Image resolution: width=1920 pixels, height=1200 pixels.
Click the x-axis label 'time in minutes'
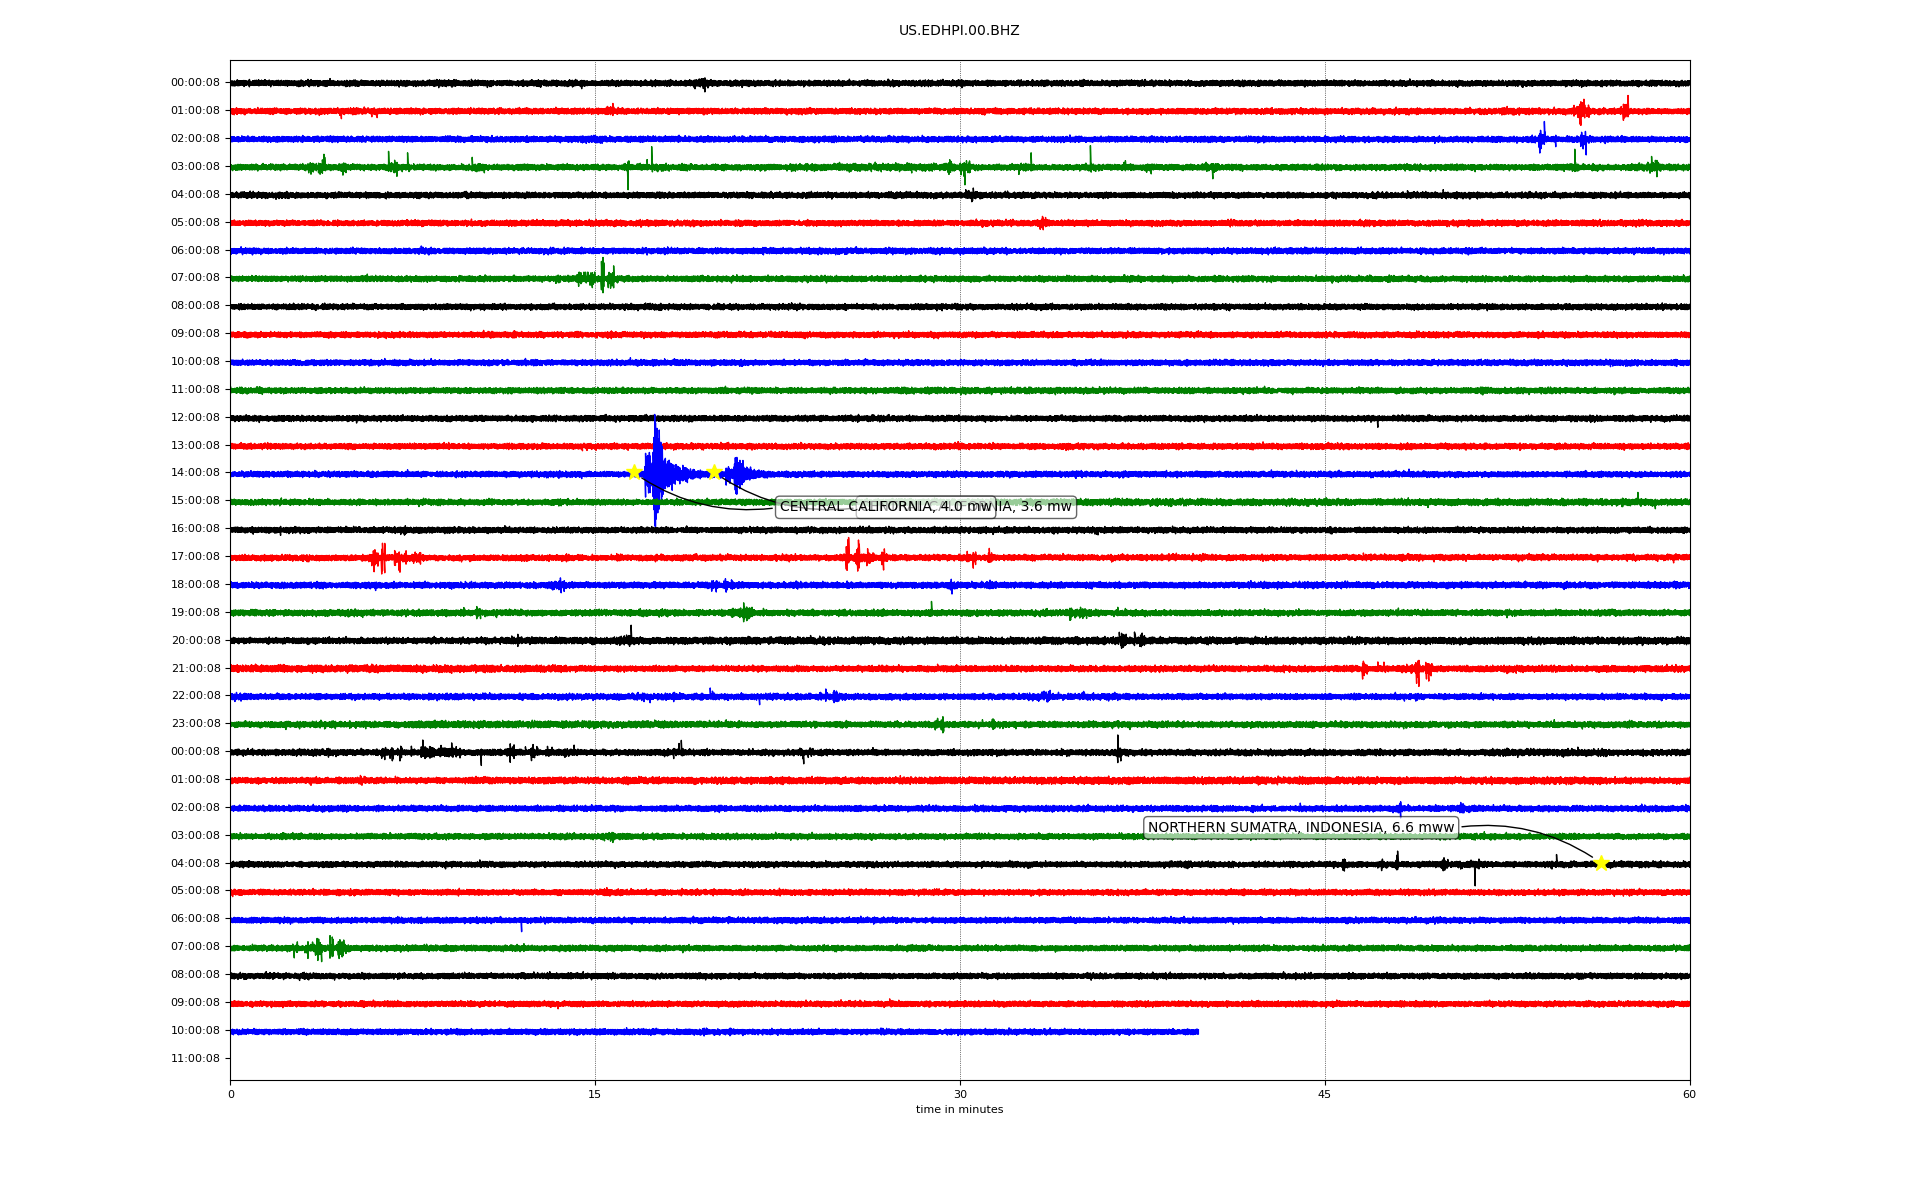pos(959,1109)
